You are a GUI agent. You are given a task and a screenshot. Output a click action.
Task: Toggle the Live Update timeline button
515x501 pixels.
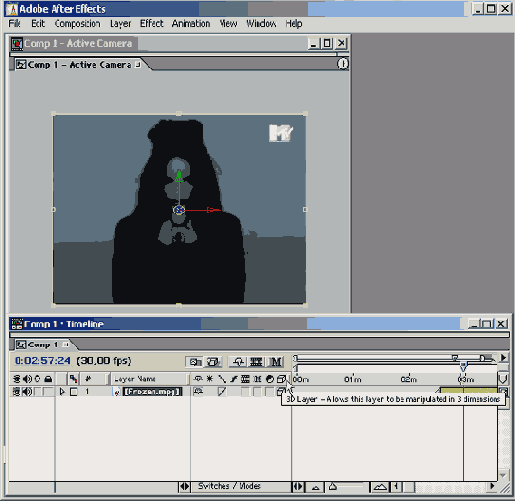195,362
